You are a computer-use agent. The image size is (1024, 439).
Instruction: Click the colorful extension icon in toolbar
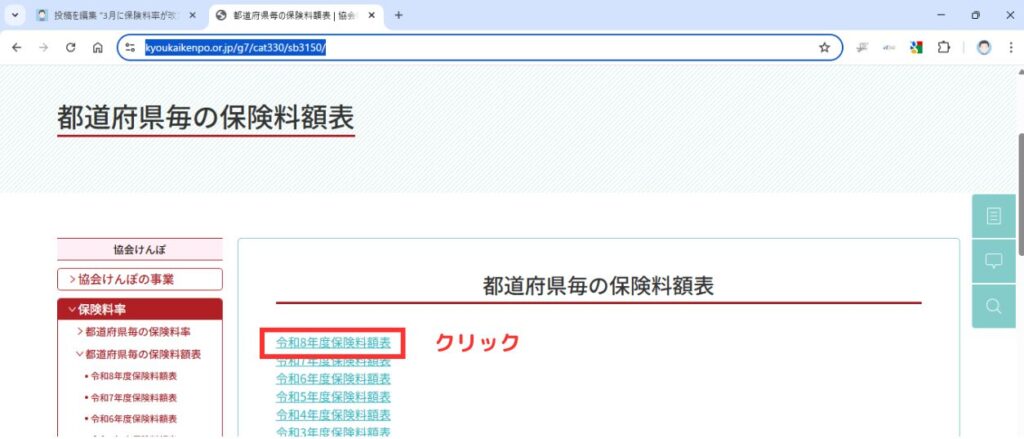[x=916, y=48]
